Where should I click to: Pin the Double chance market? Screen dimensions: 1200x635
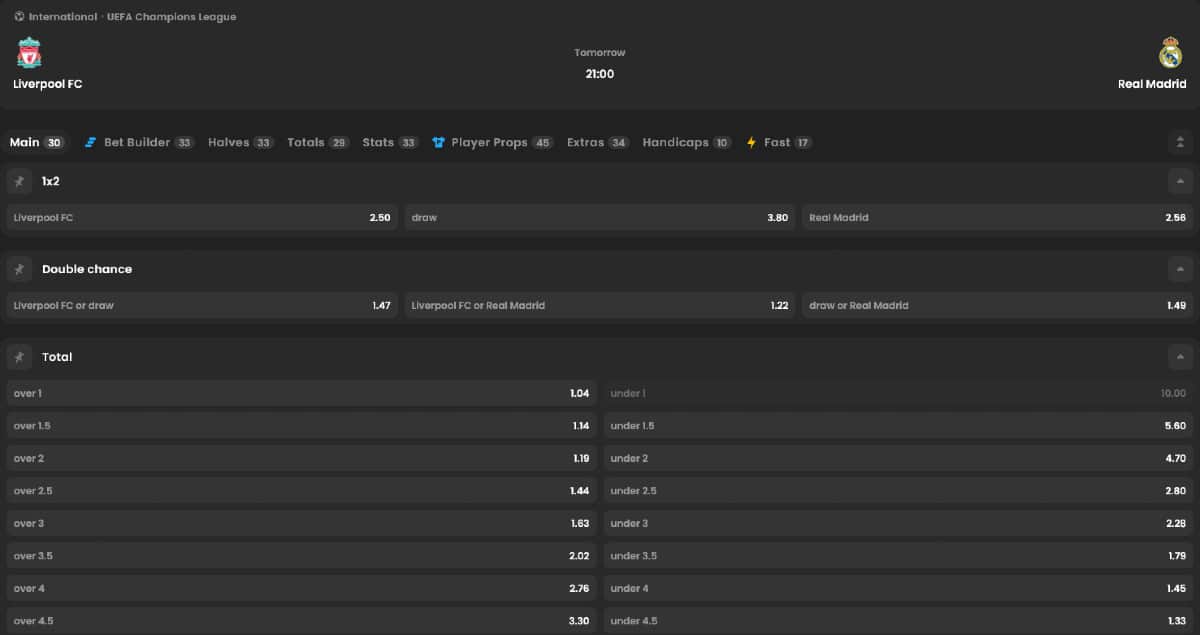[x=19, y=269]
